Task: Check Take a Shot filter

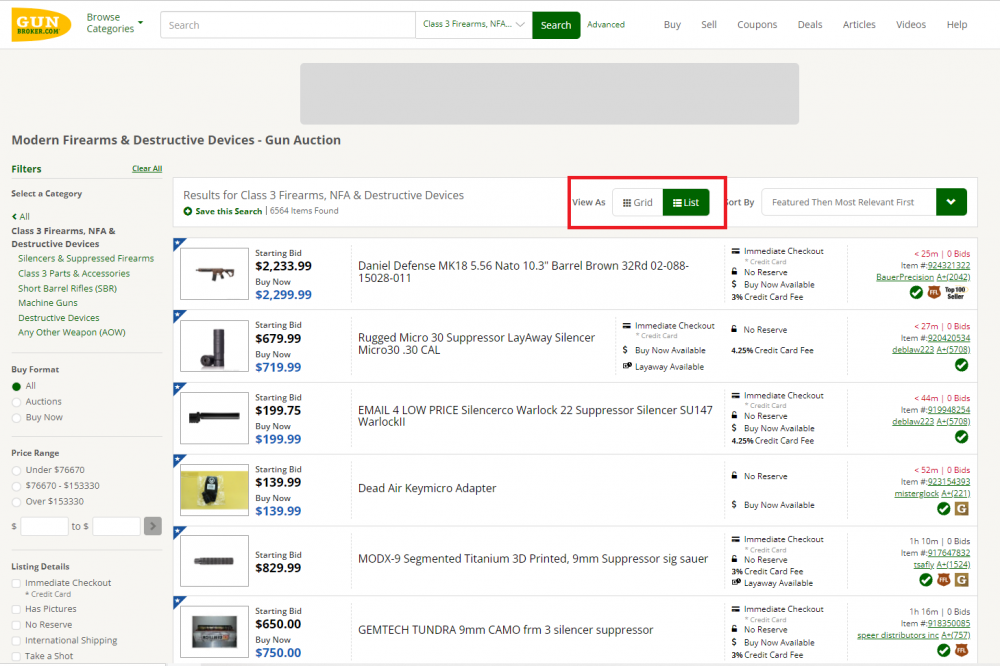Action: coord(16,656)
